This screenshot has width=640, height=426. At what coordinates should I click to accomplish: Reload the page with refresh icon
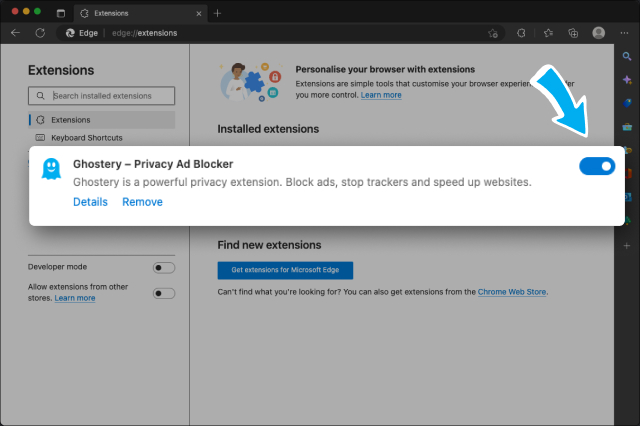click(40, 32)
